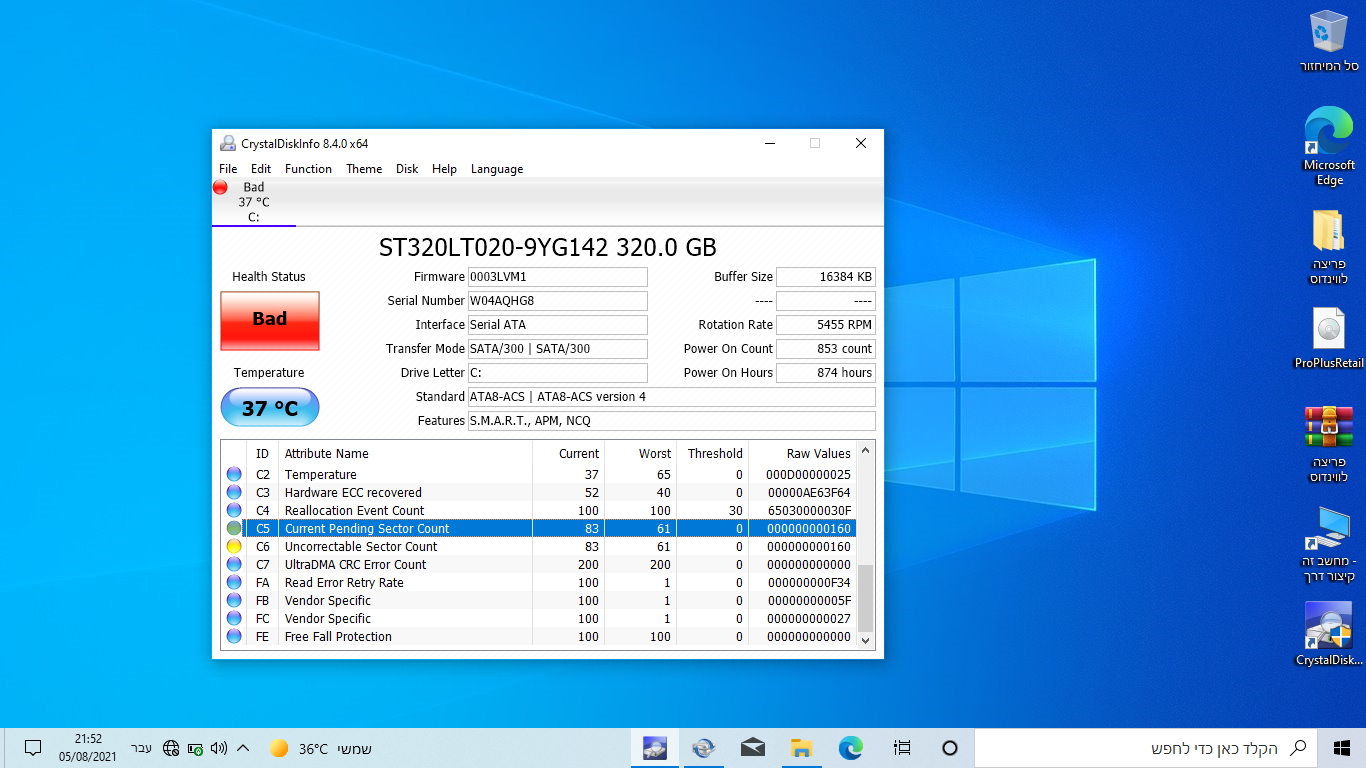The width and height of the screenshot is (1366, 768).
Task: Select the C: disk tab label
Action: click(x=254, y=217)
